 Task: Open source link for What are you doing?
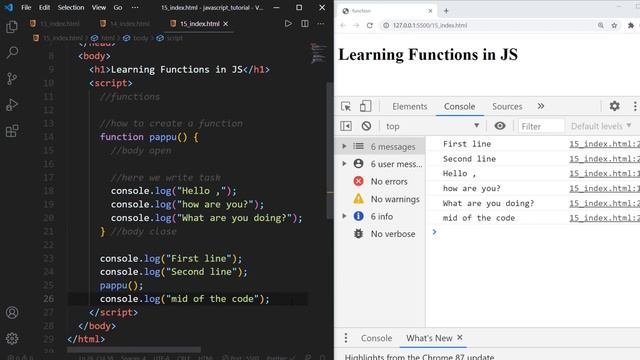click(x=604, y=203)
